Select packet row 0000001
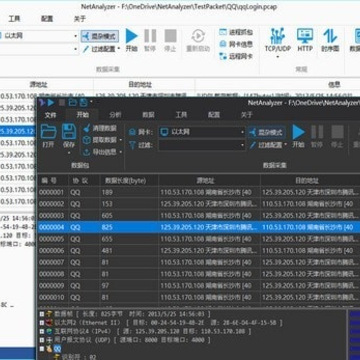Screen dimensions: 360x360 (x=199, y=192)
